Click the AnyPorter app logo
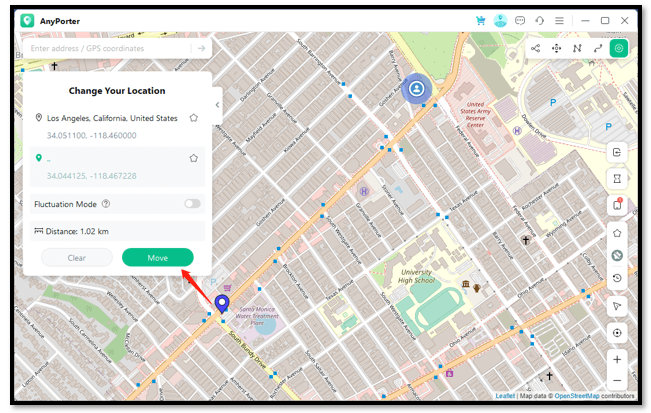651x413 pixels. pyautogui.click(x=27, y=21)
